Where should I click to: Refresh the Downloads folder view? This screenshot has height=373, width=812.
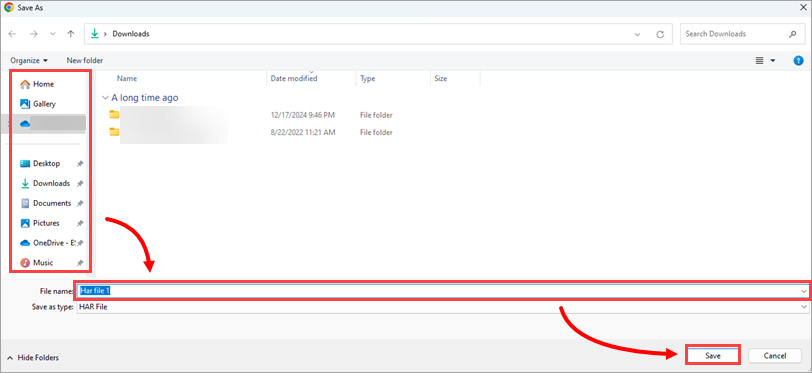[x=660, y=34]
